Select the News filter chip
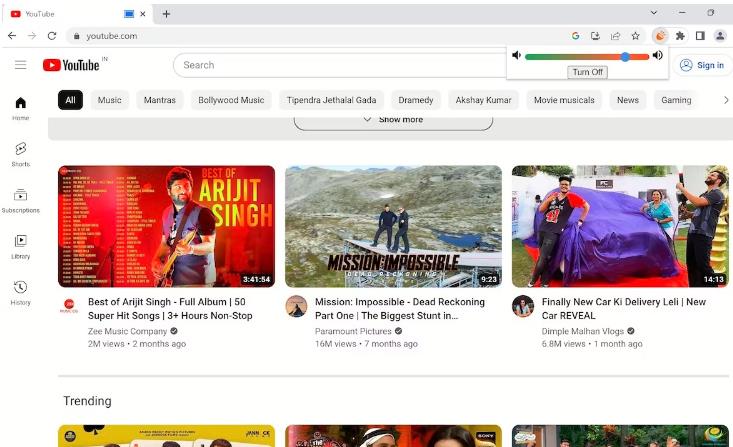 pos(627,100)
